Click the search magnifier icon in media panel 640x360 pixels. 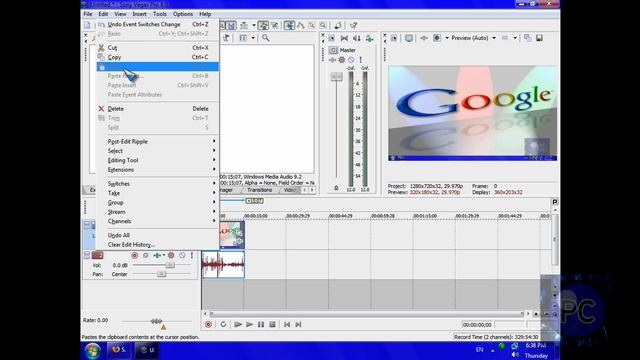tap(266, 38)
